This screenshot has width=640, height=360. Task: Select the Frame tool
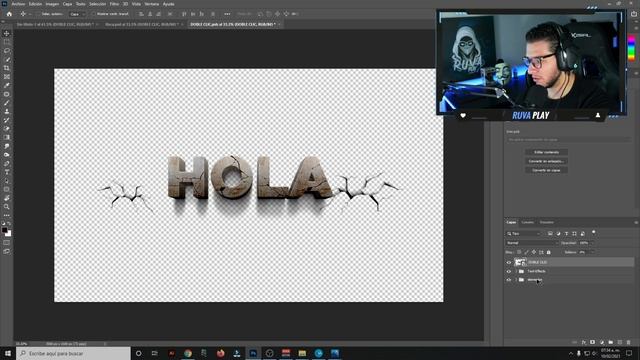point(7,76)
